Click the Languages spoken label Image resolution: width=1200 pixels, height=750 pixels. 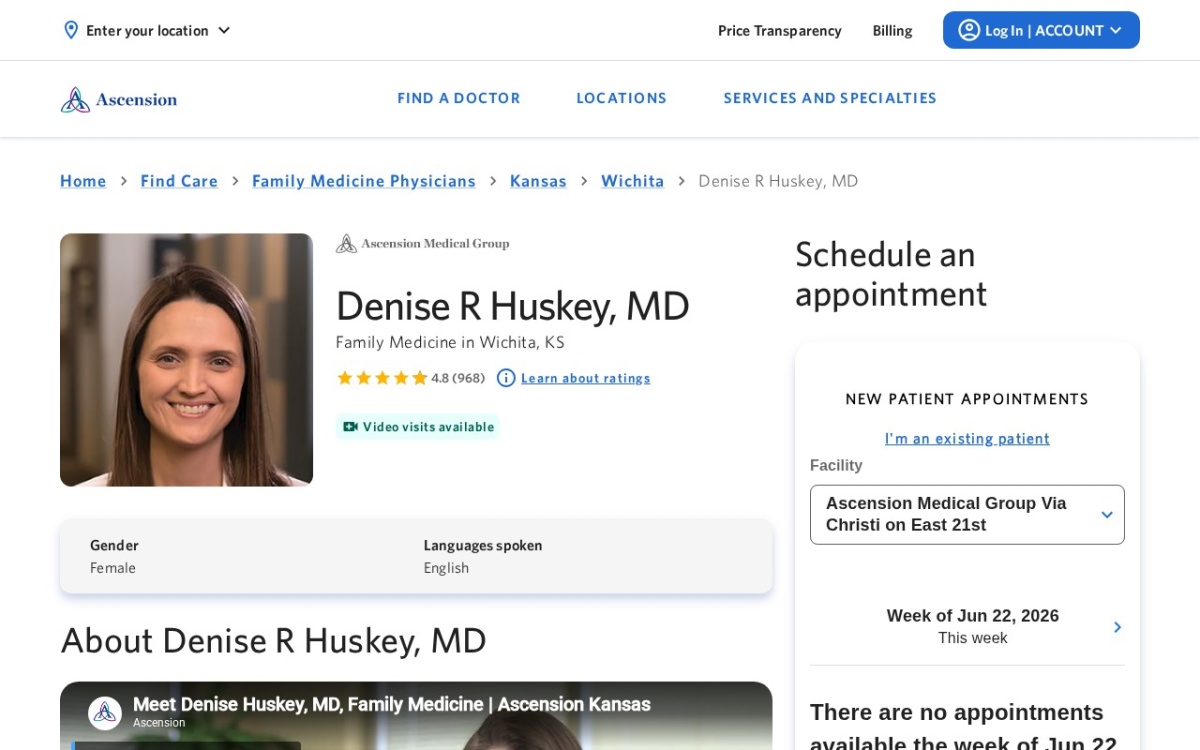click(x=483, y=545)
